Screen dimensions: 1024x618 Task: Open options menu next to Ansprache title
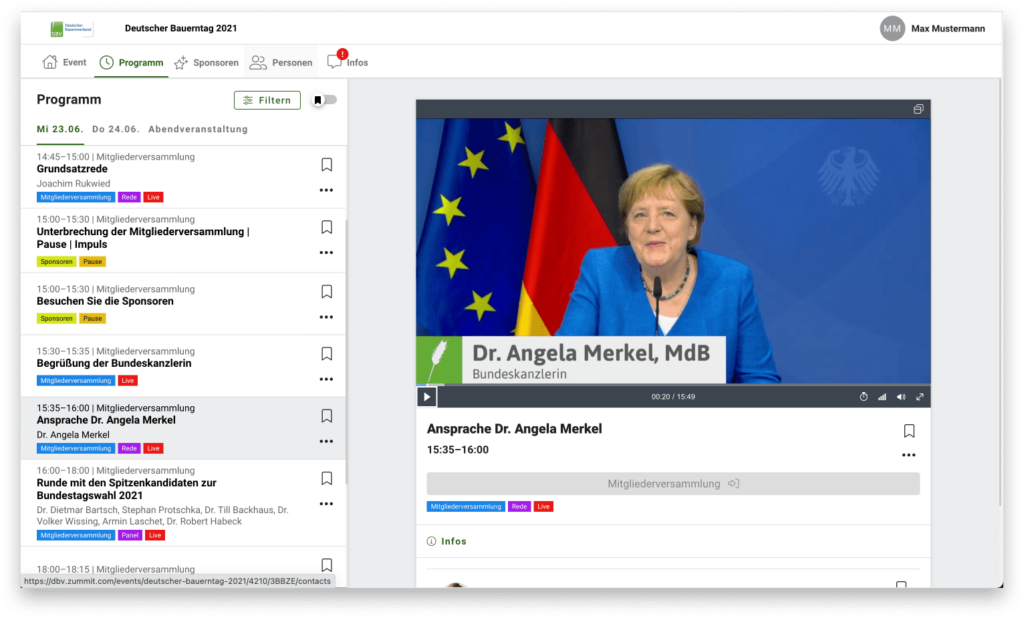pyautogui.click(x=908, y=455)
